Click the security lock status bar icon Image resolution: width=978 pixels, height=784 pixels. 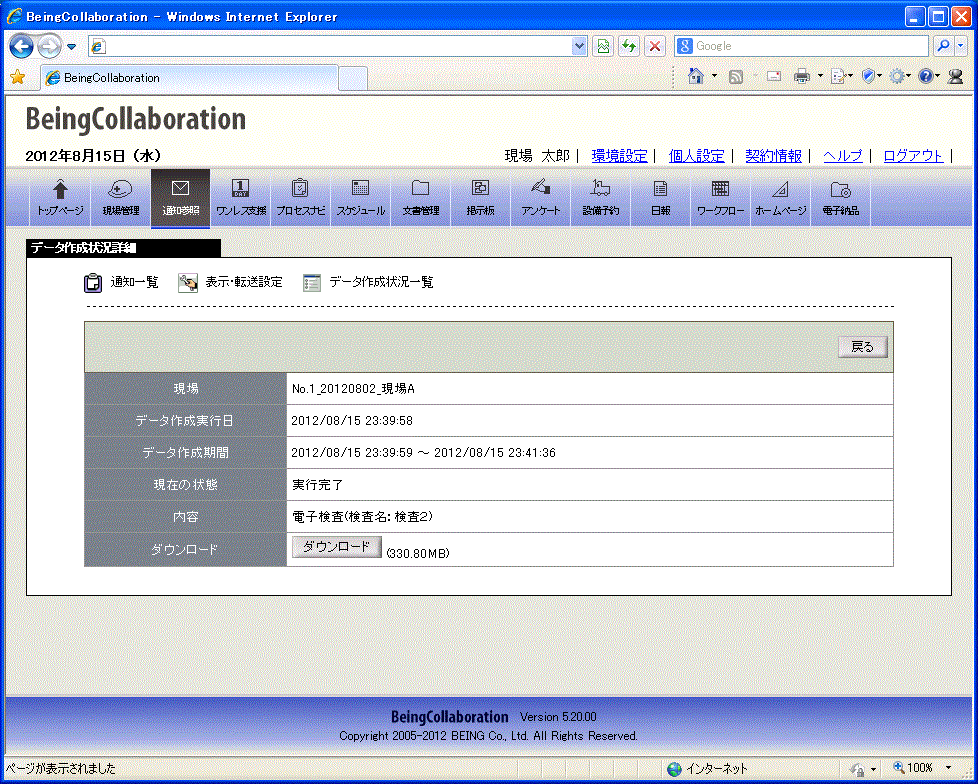click(x=858, y=768)
